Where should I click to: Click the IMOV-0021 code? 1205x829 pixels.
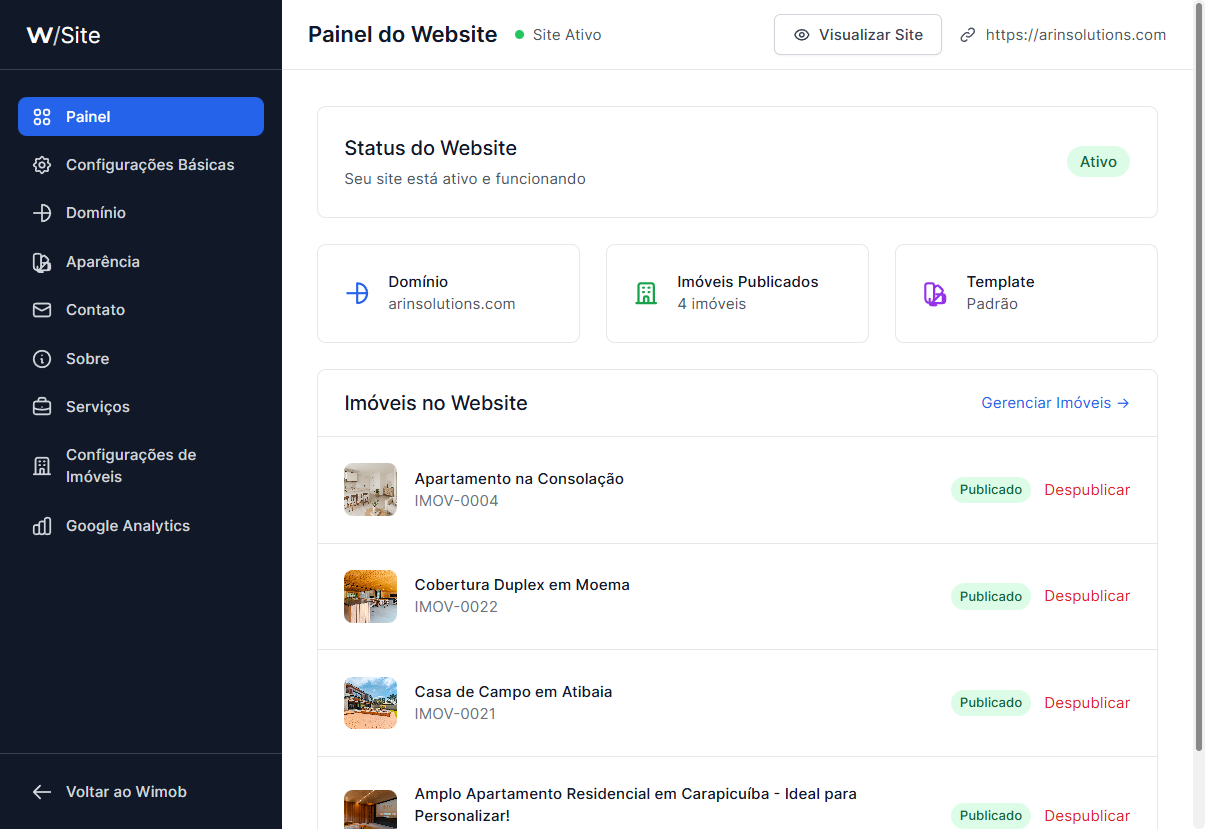tap(455, 714)
